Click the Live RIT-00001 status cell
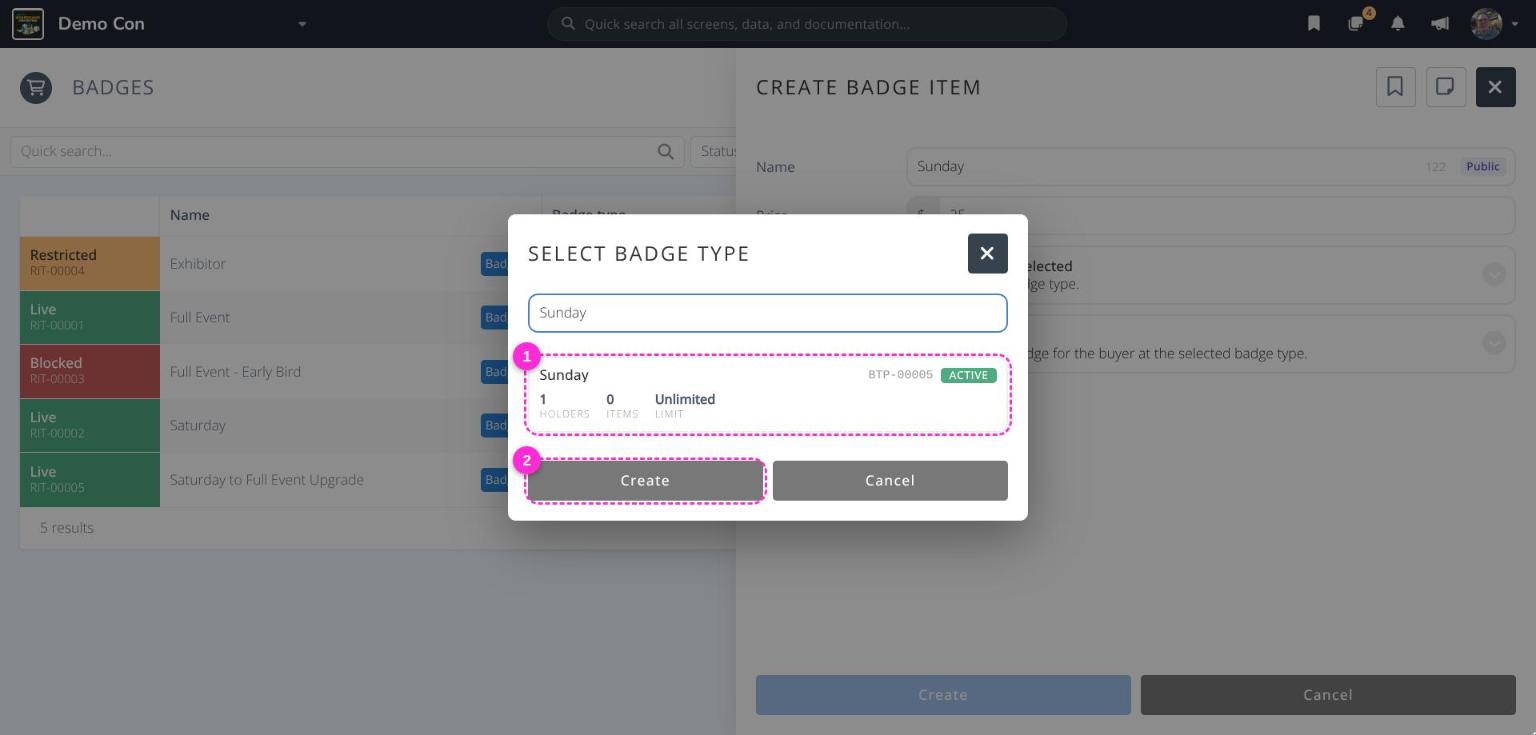Image resolution: width=1536 pixels, height=735 pixels. pyautogui.click(x=90, y=318)
